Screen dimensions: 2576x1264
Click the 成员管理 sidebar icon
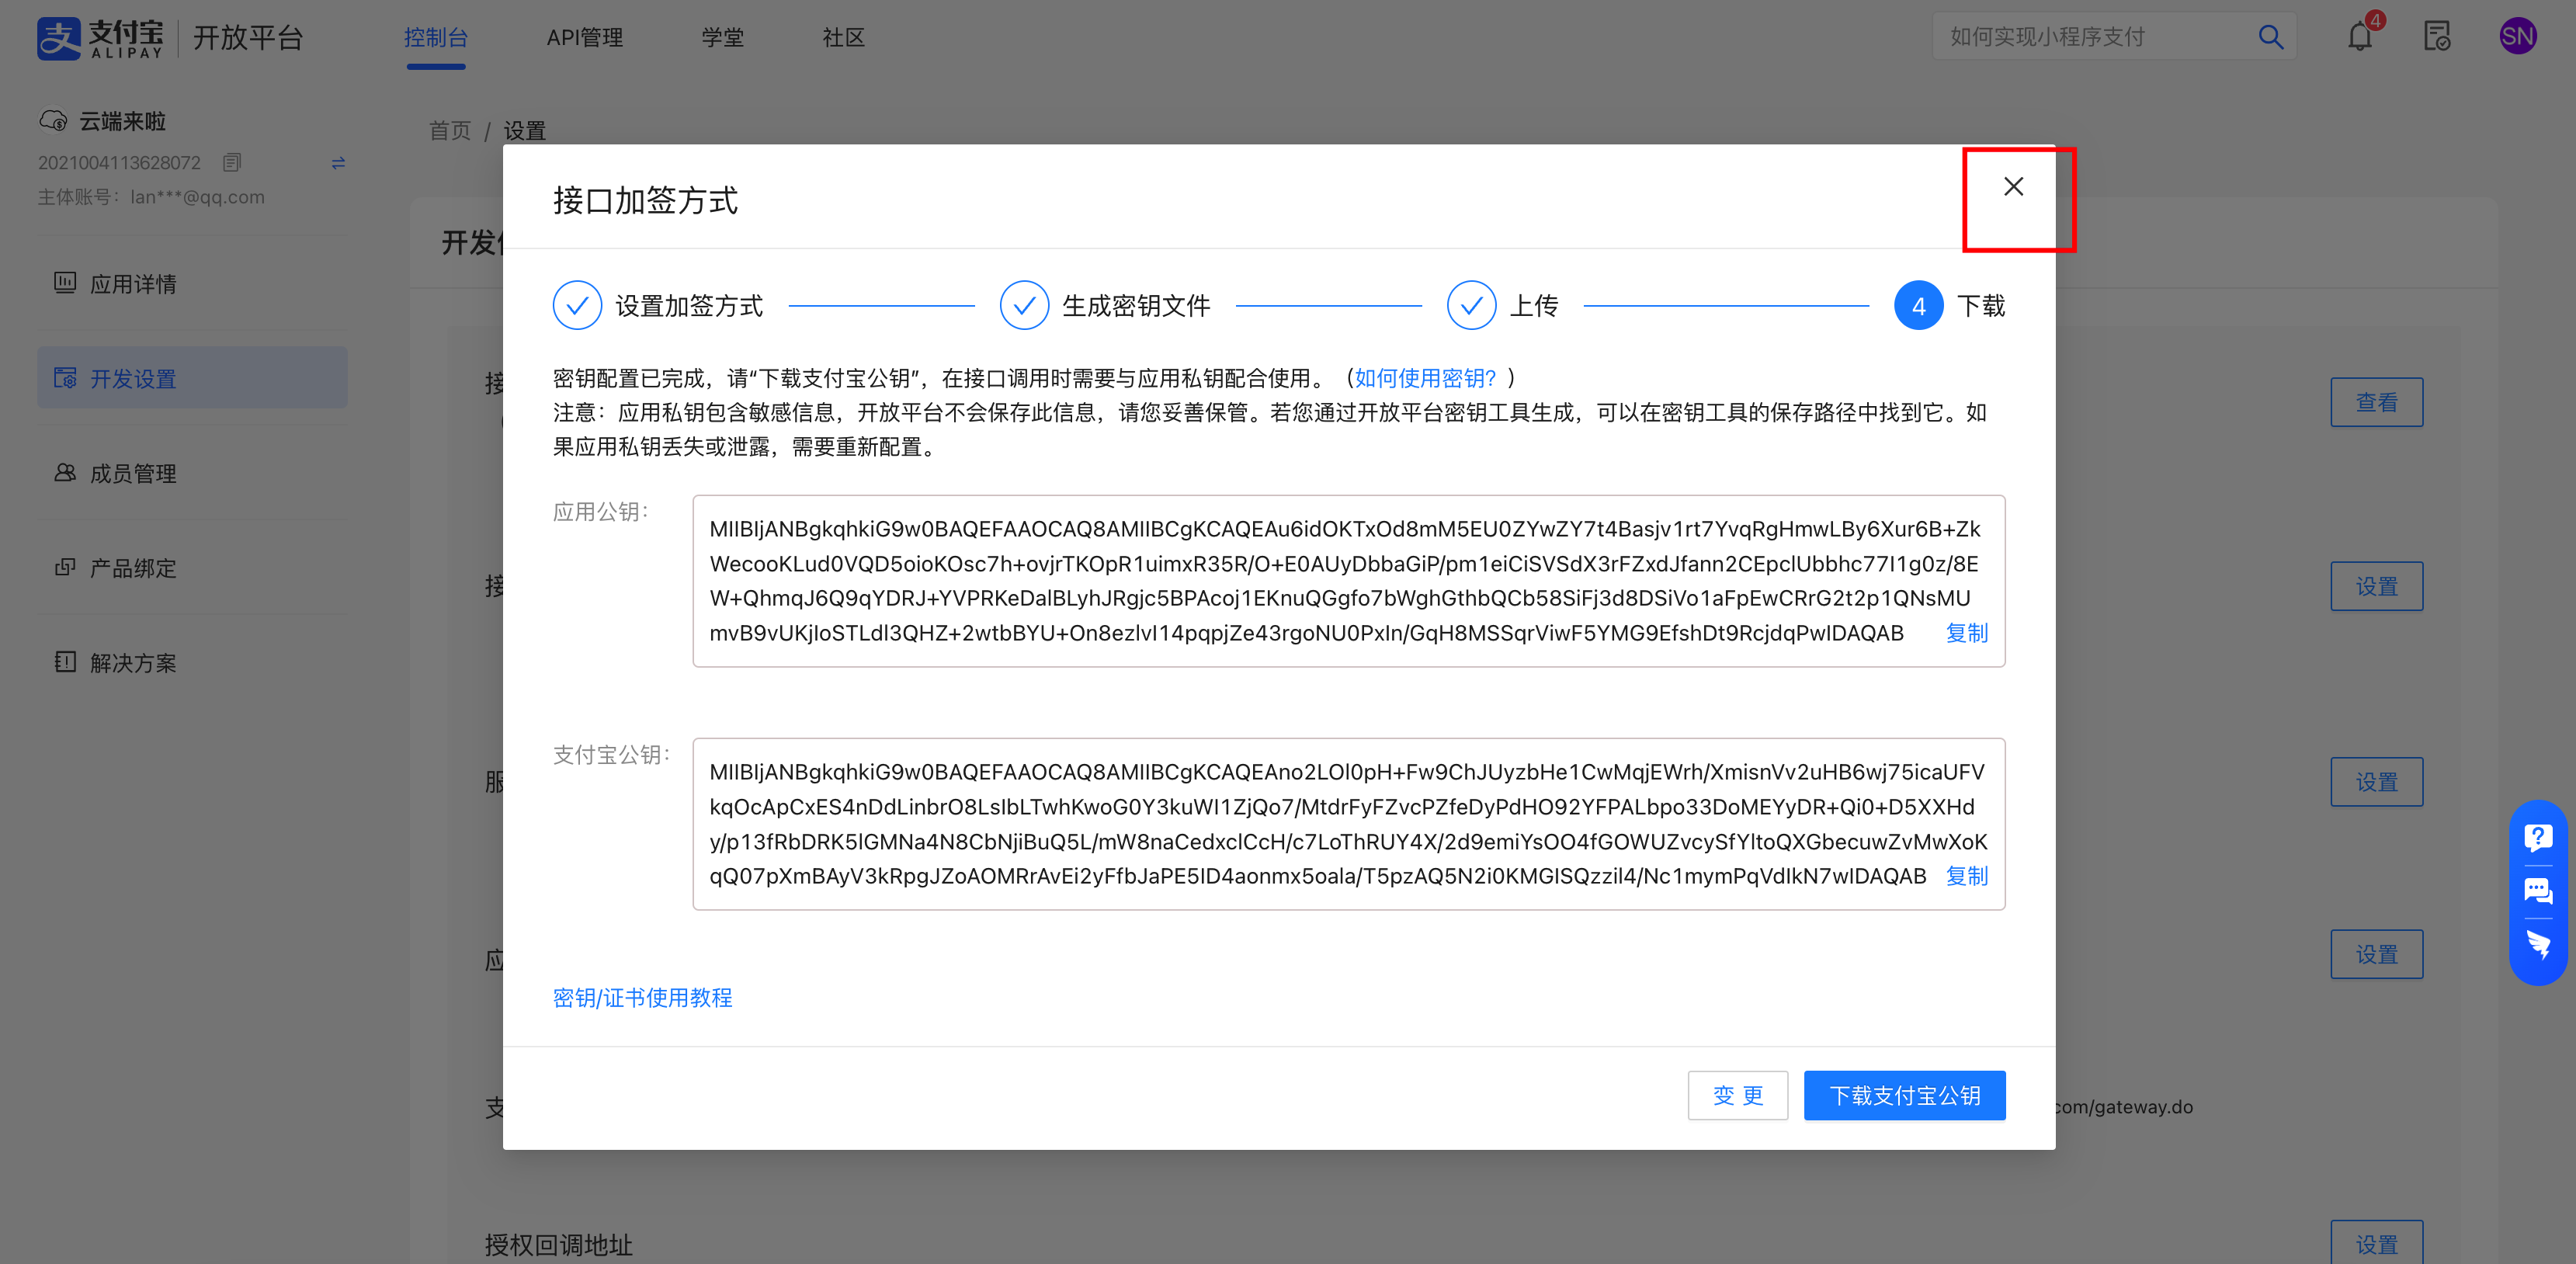(65, 472)
